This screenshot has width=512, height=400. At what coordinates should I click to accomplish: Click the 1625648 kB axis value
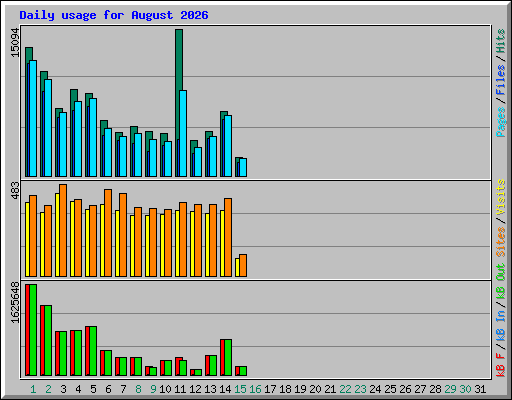coord(16,303)
